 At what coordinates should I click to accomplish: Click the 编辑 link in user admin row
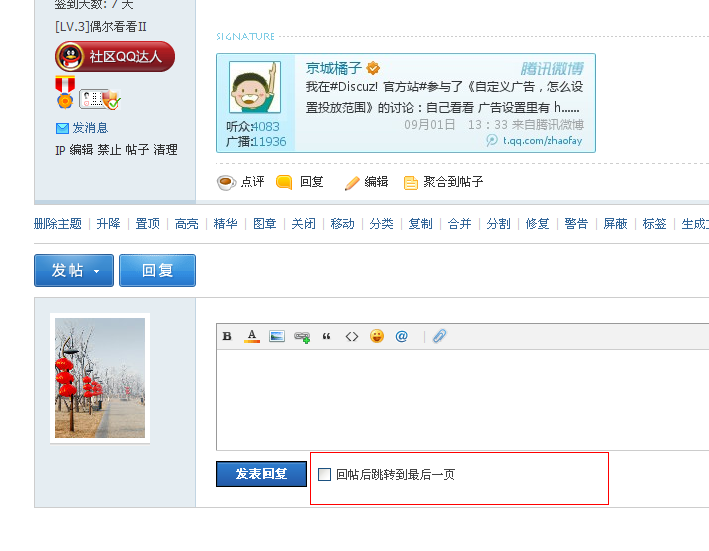pos(81,150)
